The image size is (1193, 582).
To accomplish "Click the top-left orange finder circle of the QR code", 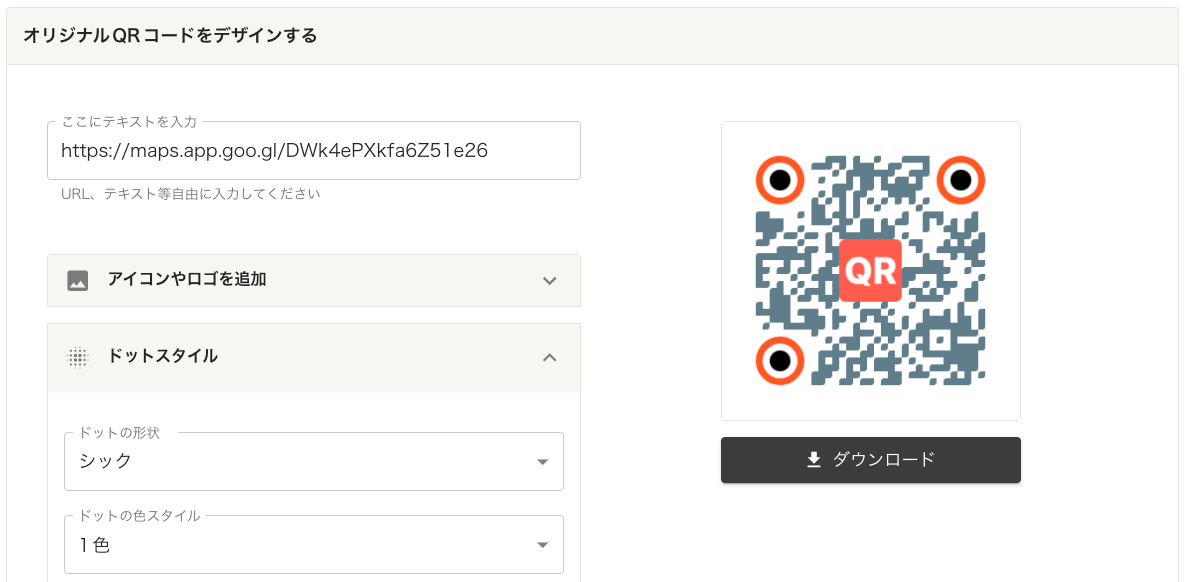I will coord(780,180).
